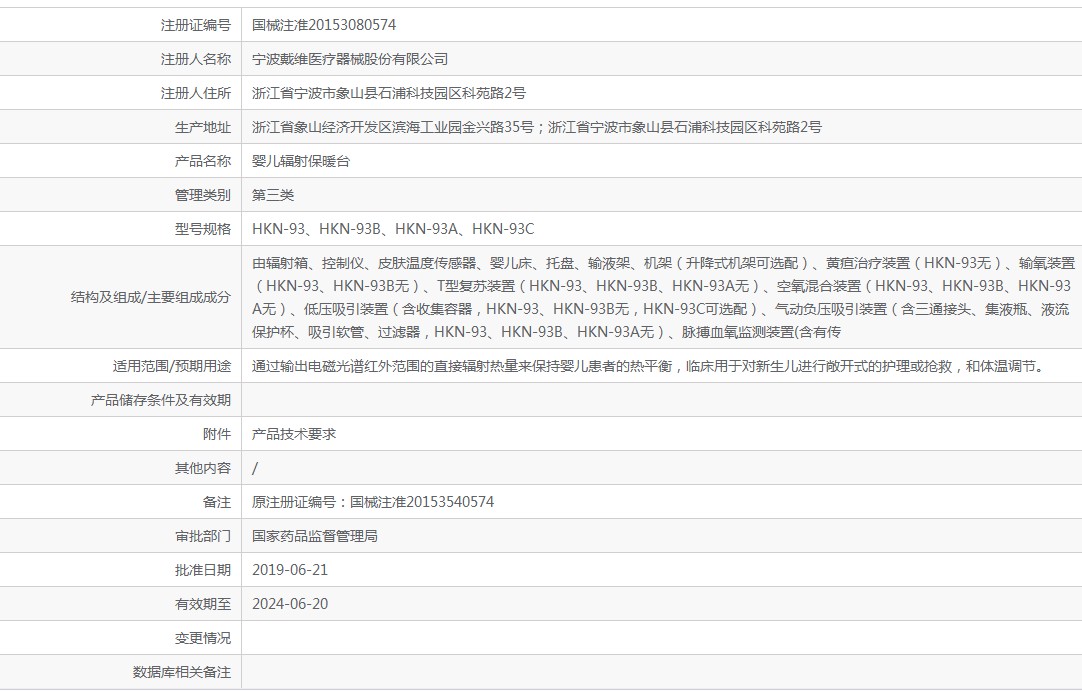Viewport: 1082px width, 692px height.
Task: Select intended use text starting 通过输出电磁光谱
Action: (x=650, y=366)
